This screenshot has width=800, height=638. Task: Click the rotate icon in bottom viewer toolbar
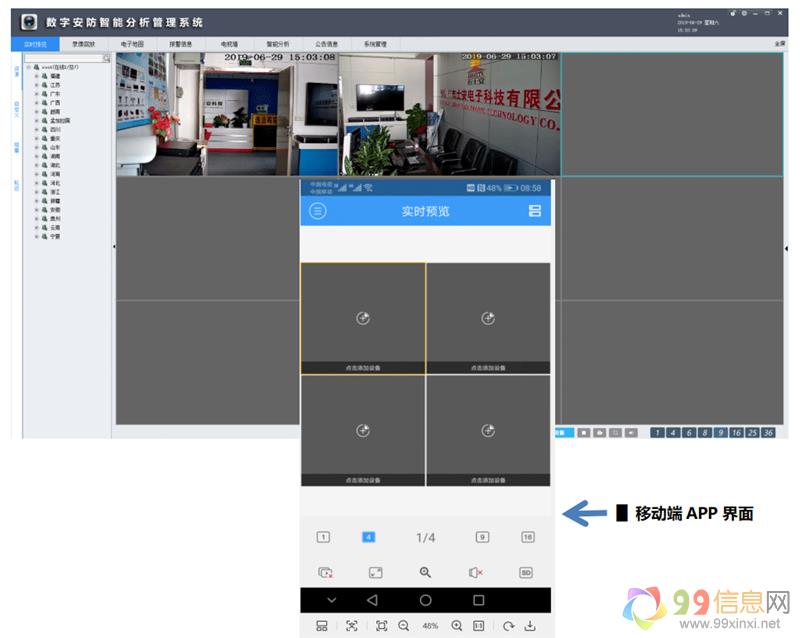pyautogui.click(x=508, y=626)
